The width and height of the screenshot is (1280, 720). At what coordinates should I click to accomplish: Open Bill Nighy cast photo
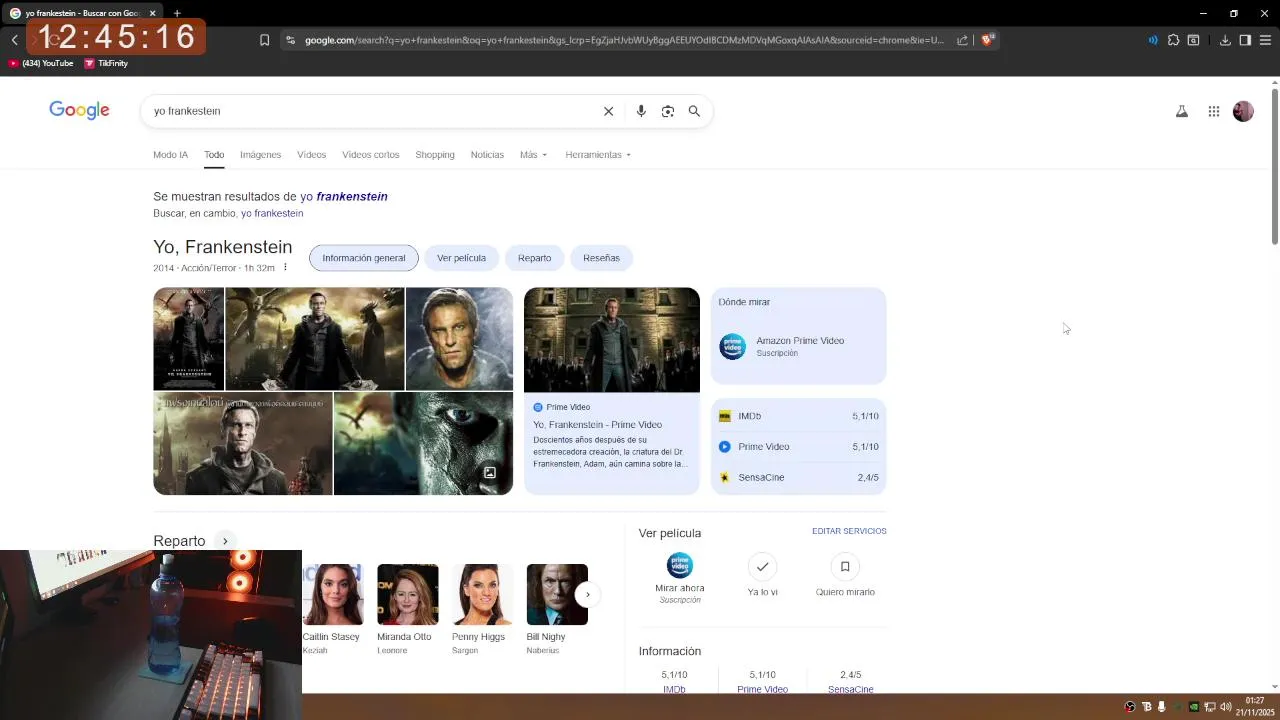pos(557,594)
